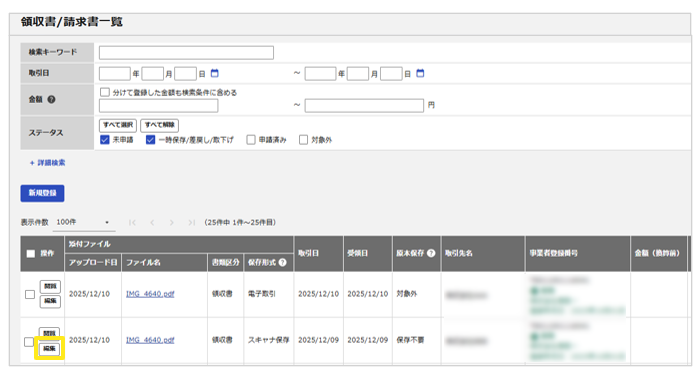
Task: Focus the start 取引日 month field
Action: coord(153,74)
